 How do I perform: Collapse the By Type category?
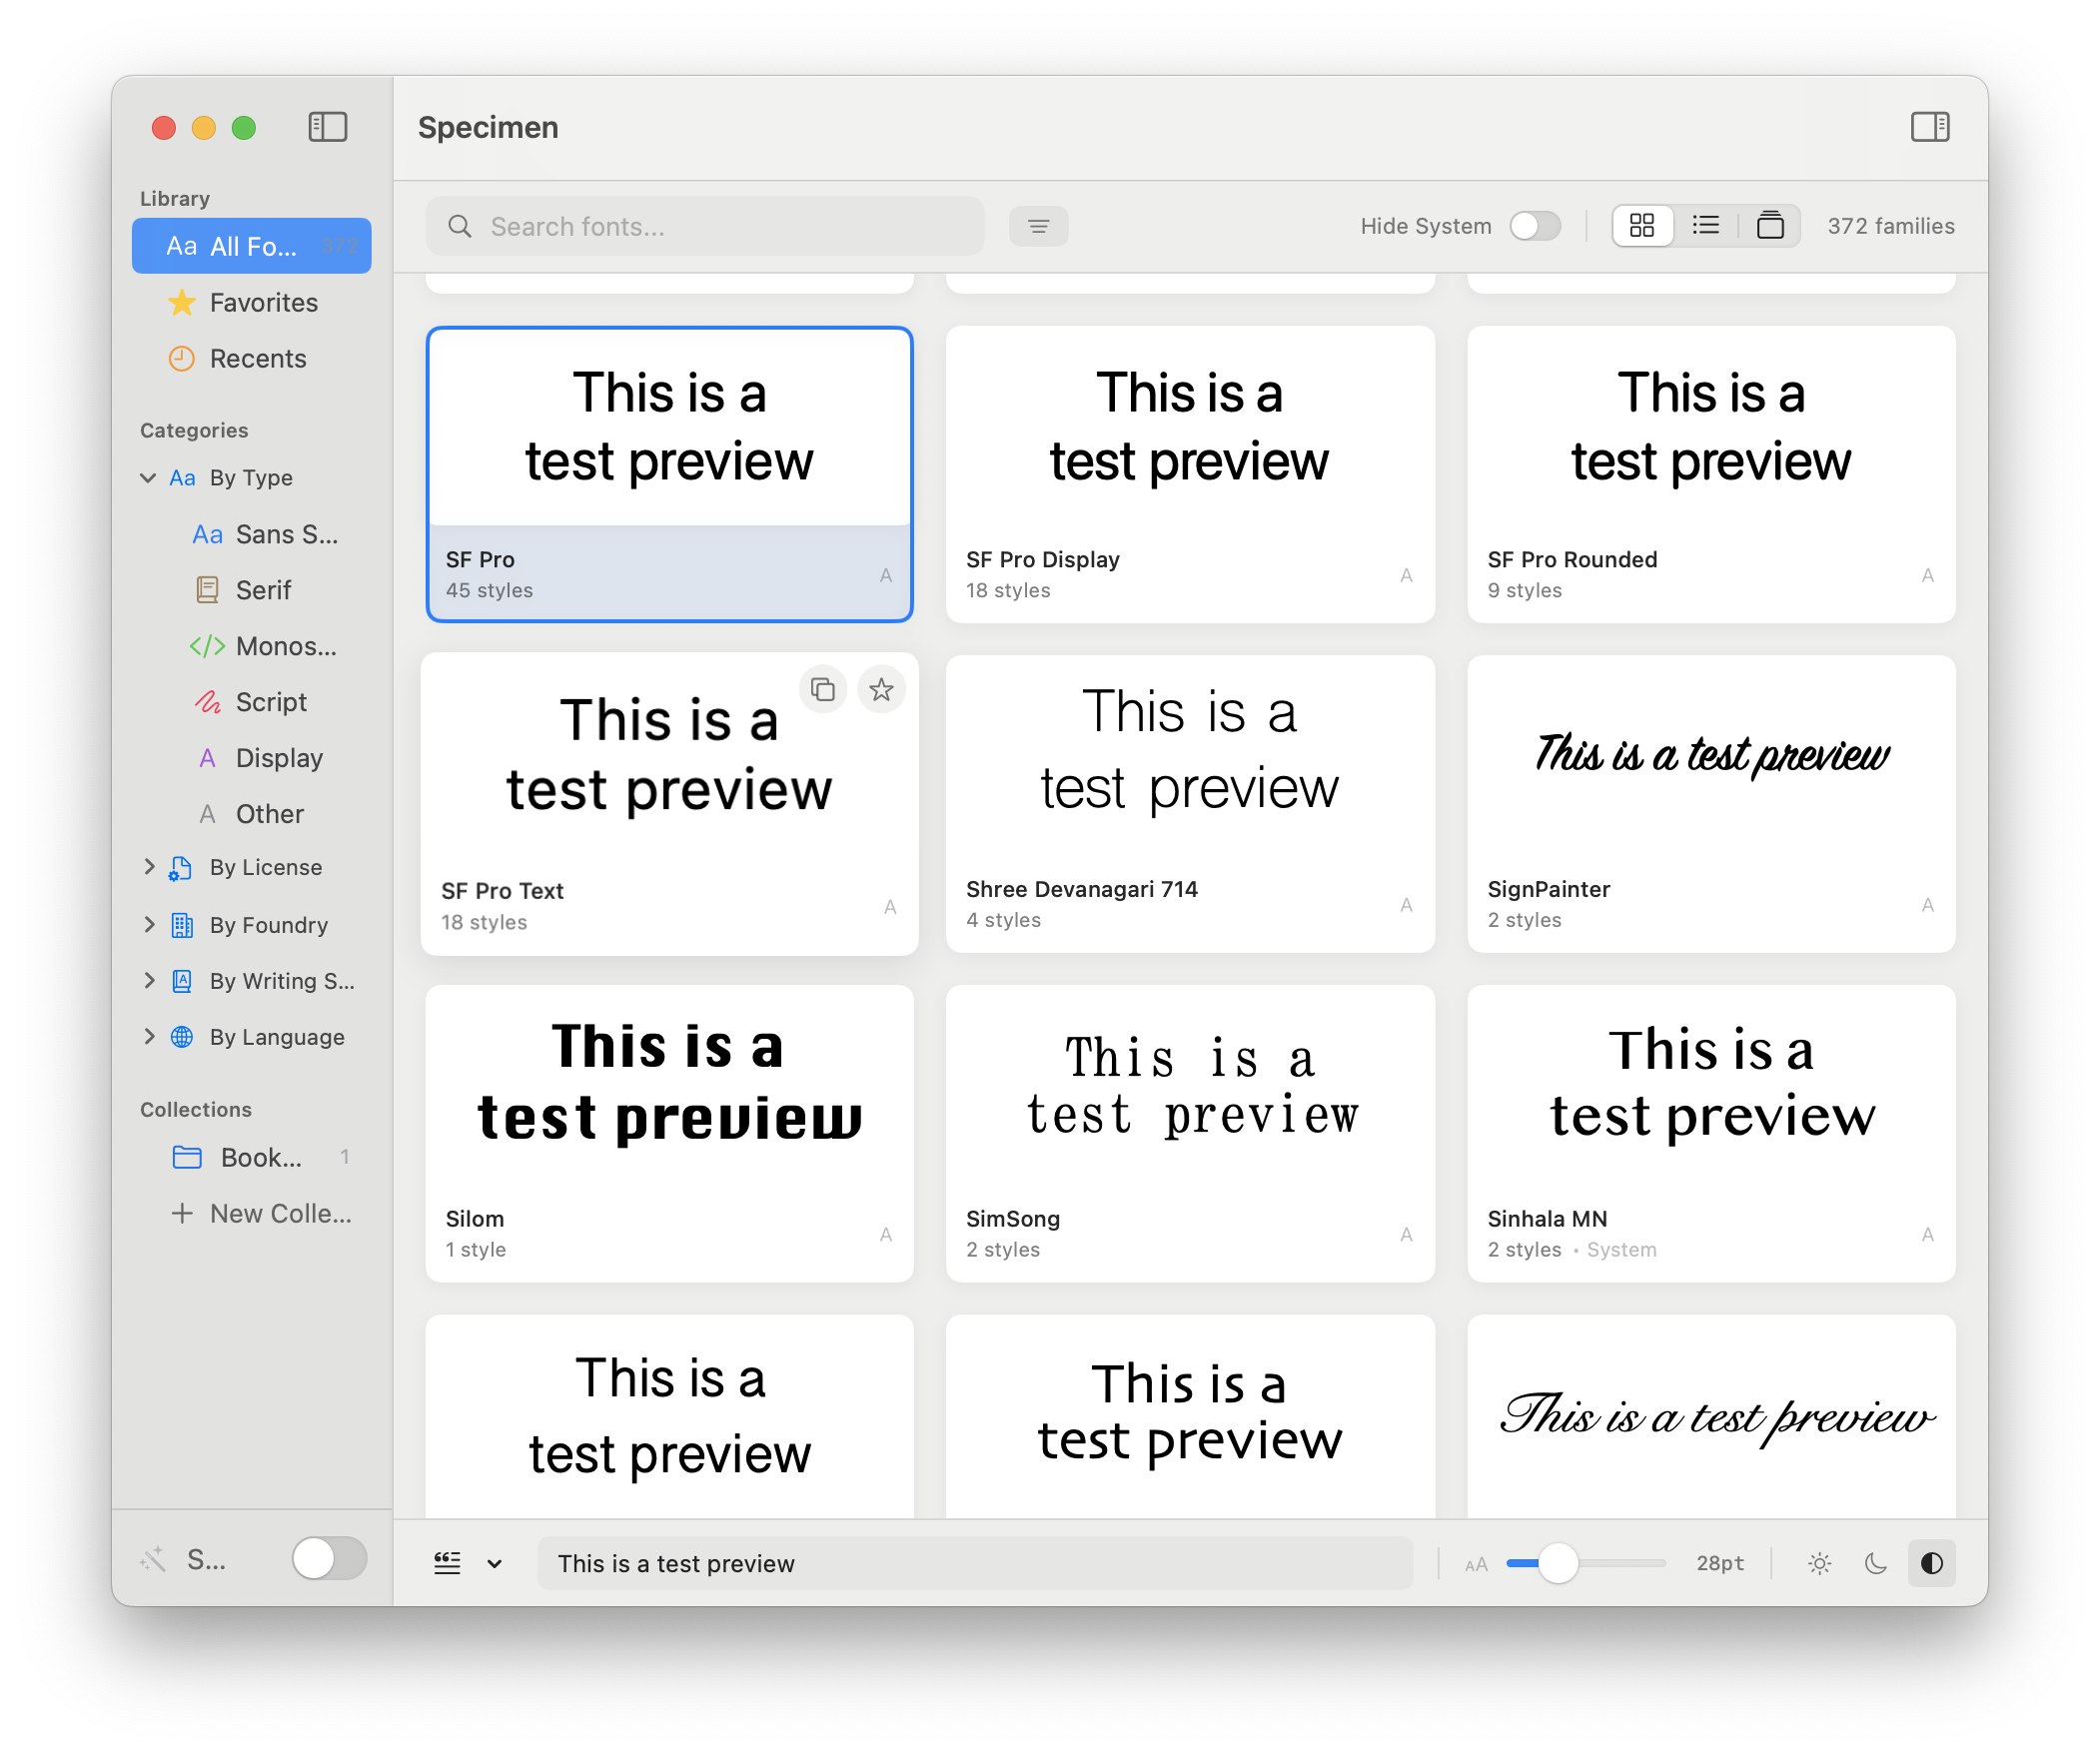pos(148,478)
